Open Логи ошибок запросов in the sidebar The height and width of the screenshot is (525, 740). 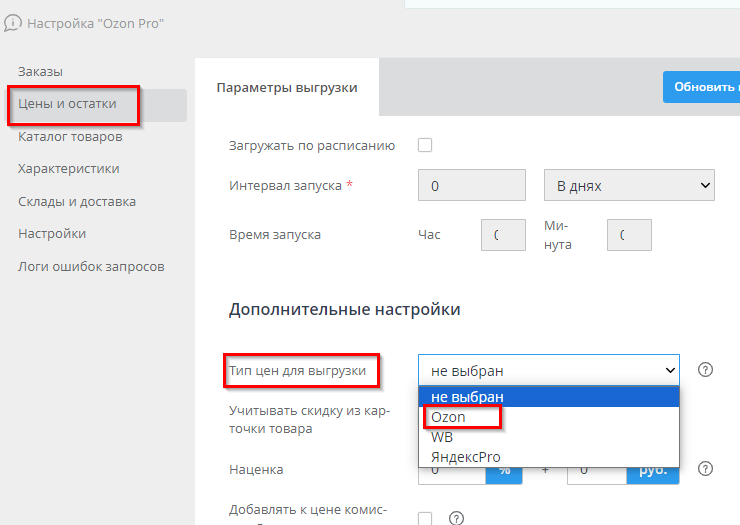click(x=91, y=266)
